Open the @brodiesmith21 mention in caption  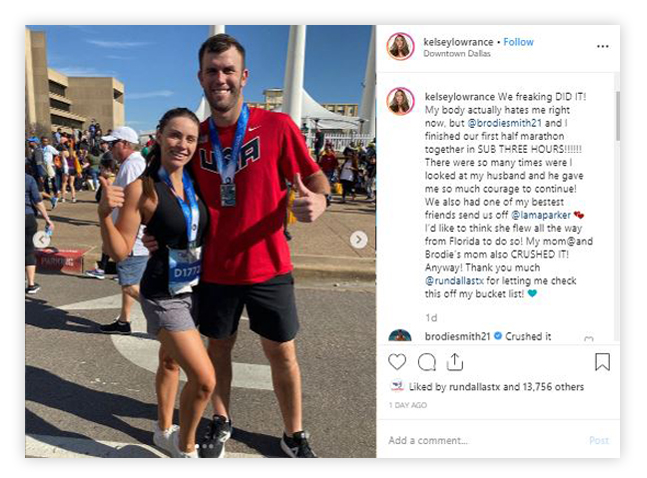[x=504, y=123]
